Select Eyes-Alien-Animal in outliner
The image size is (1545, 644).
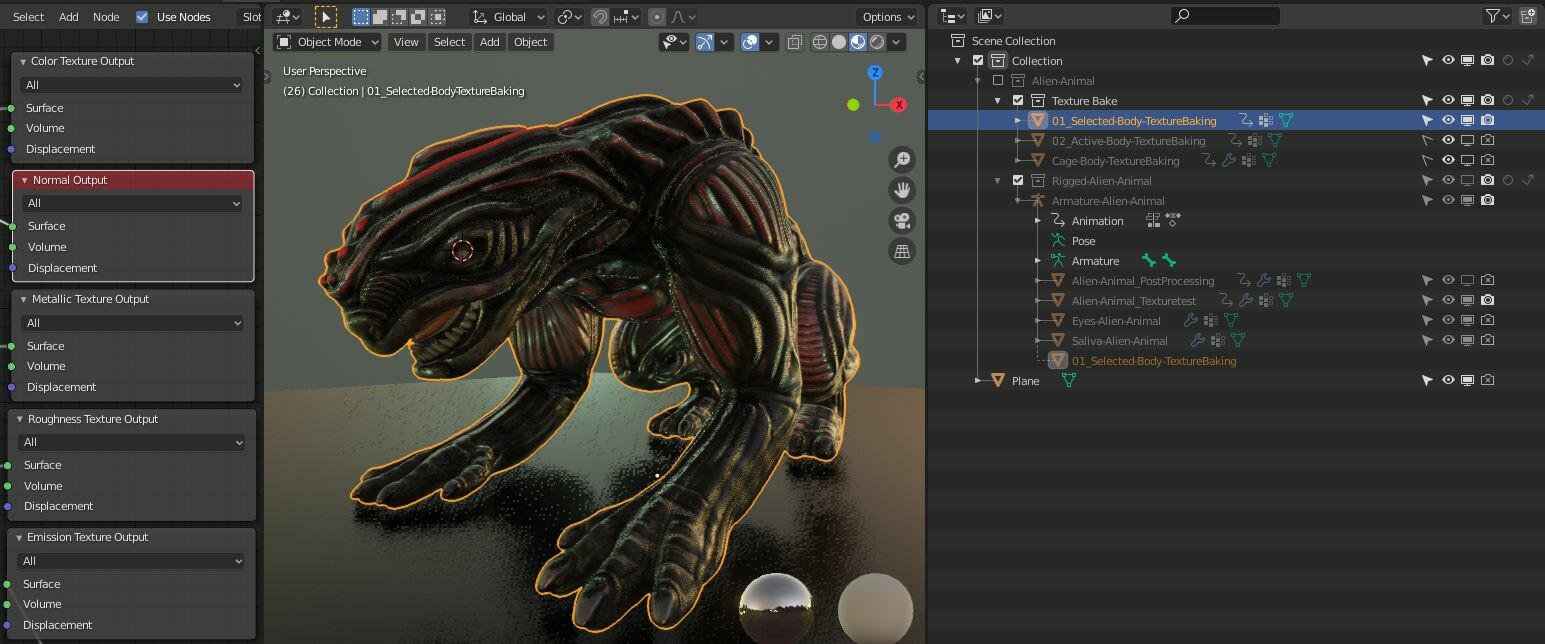coord(1116,321)
